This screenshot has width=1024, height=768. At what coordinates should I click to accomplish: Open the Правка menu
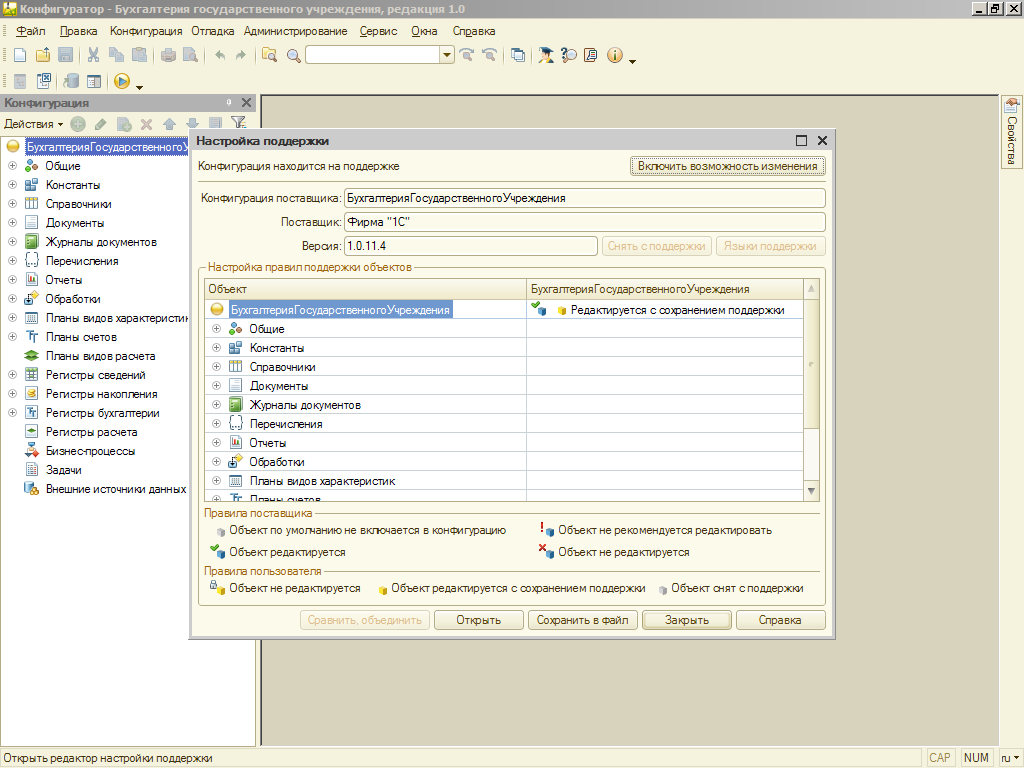78,31
